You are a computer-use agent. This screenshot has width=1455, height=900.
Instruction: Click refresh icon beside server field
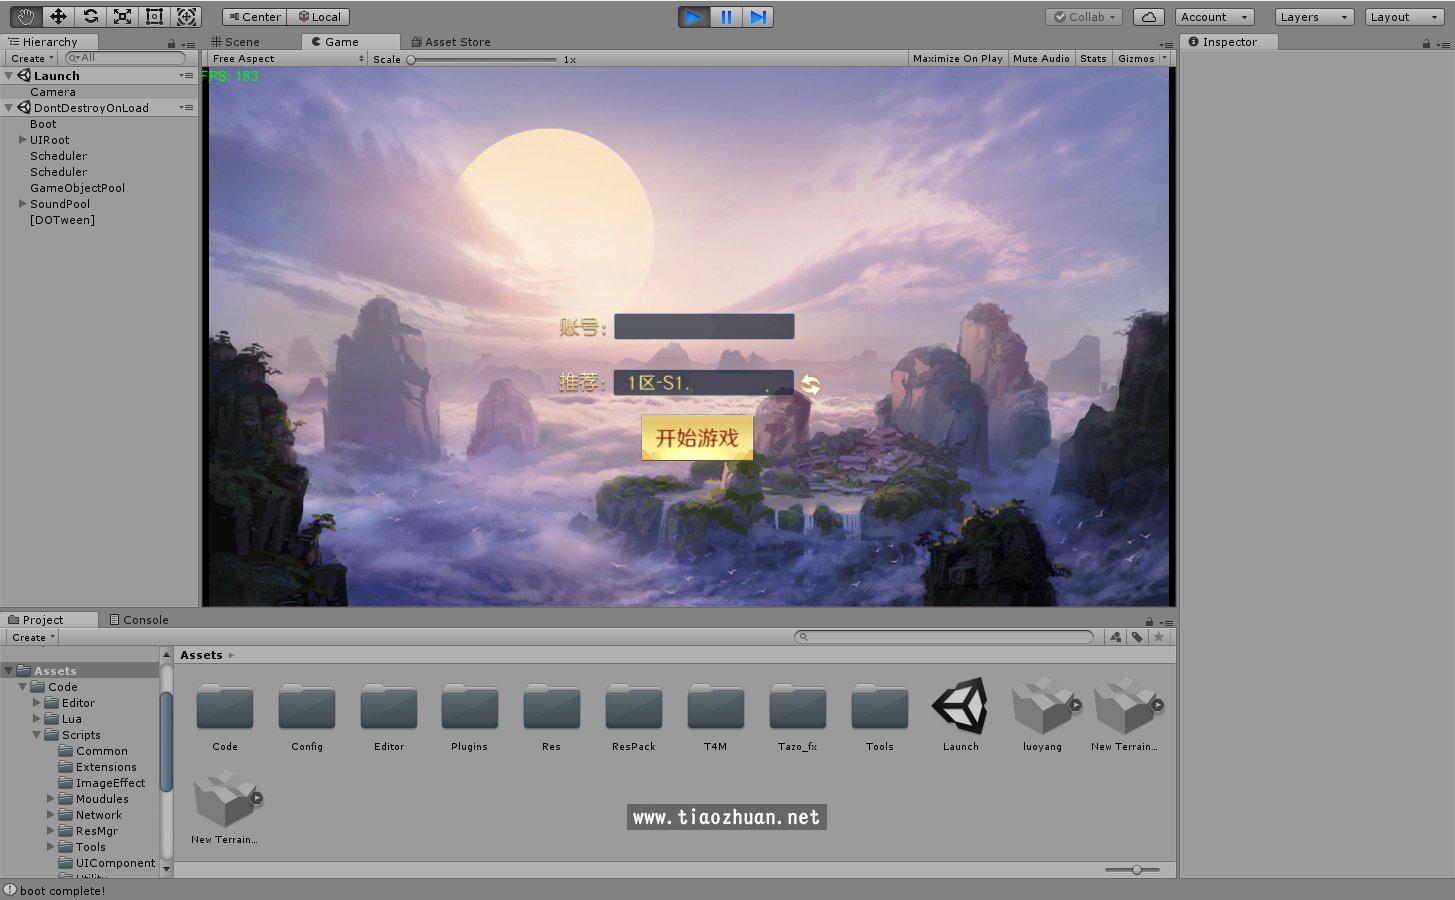[x=810, y=384]
